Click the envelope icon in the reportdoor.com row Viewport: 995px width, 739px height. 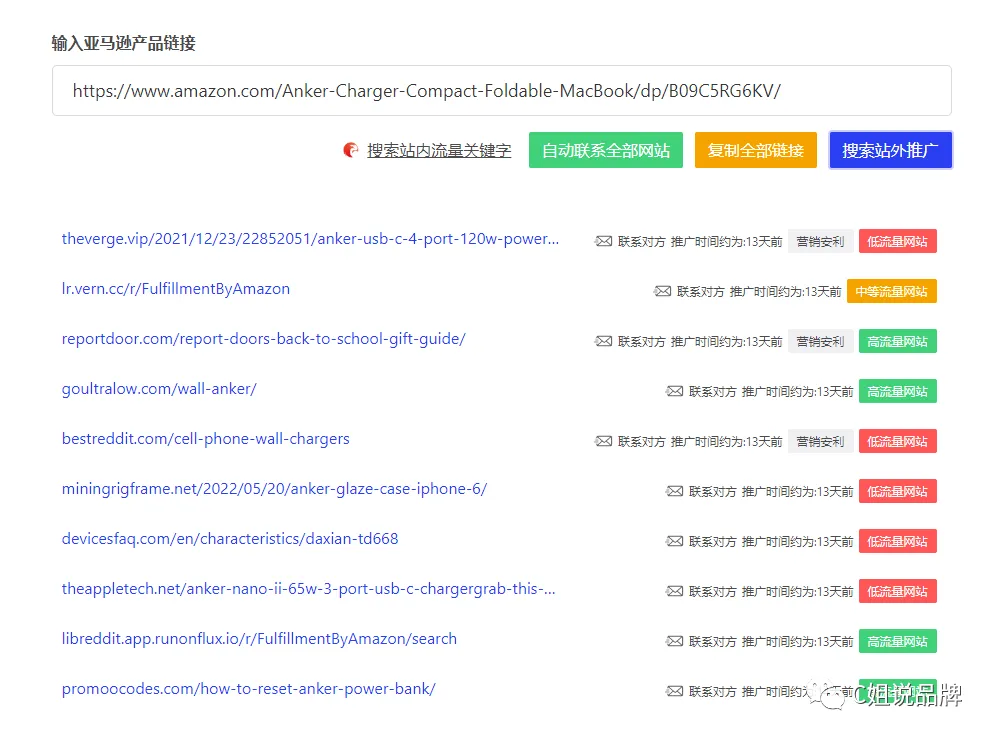point(603,341)
